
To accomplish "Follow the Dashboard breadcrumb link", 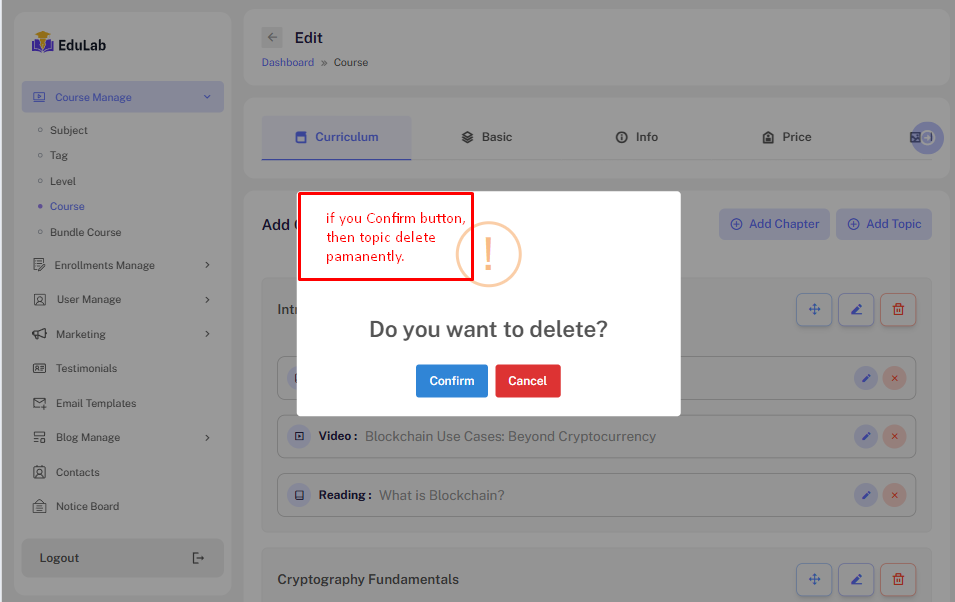I will (x=288, y=62).
